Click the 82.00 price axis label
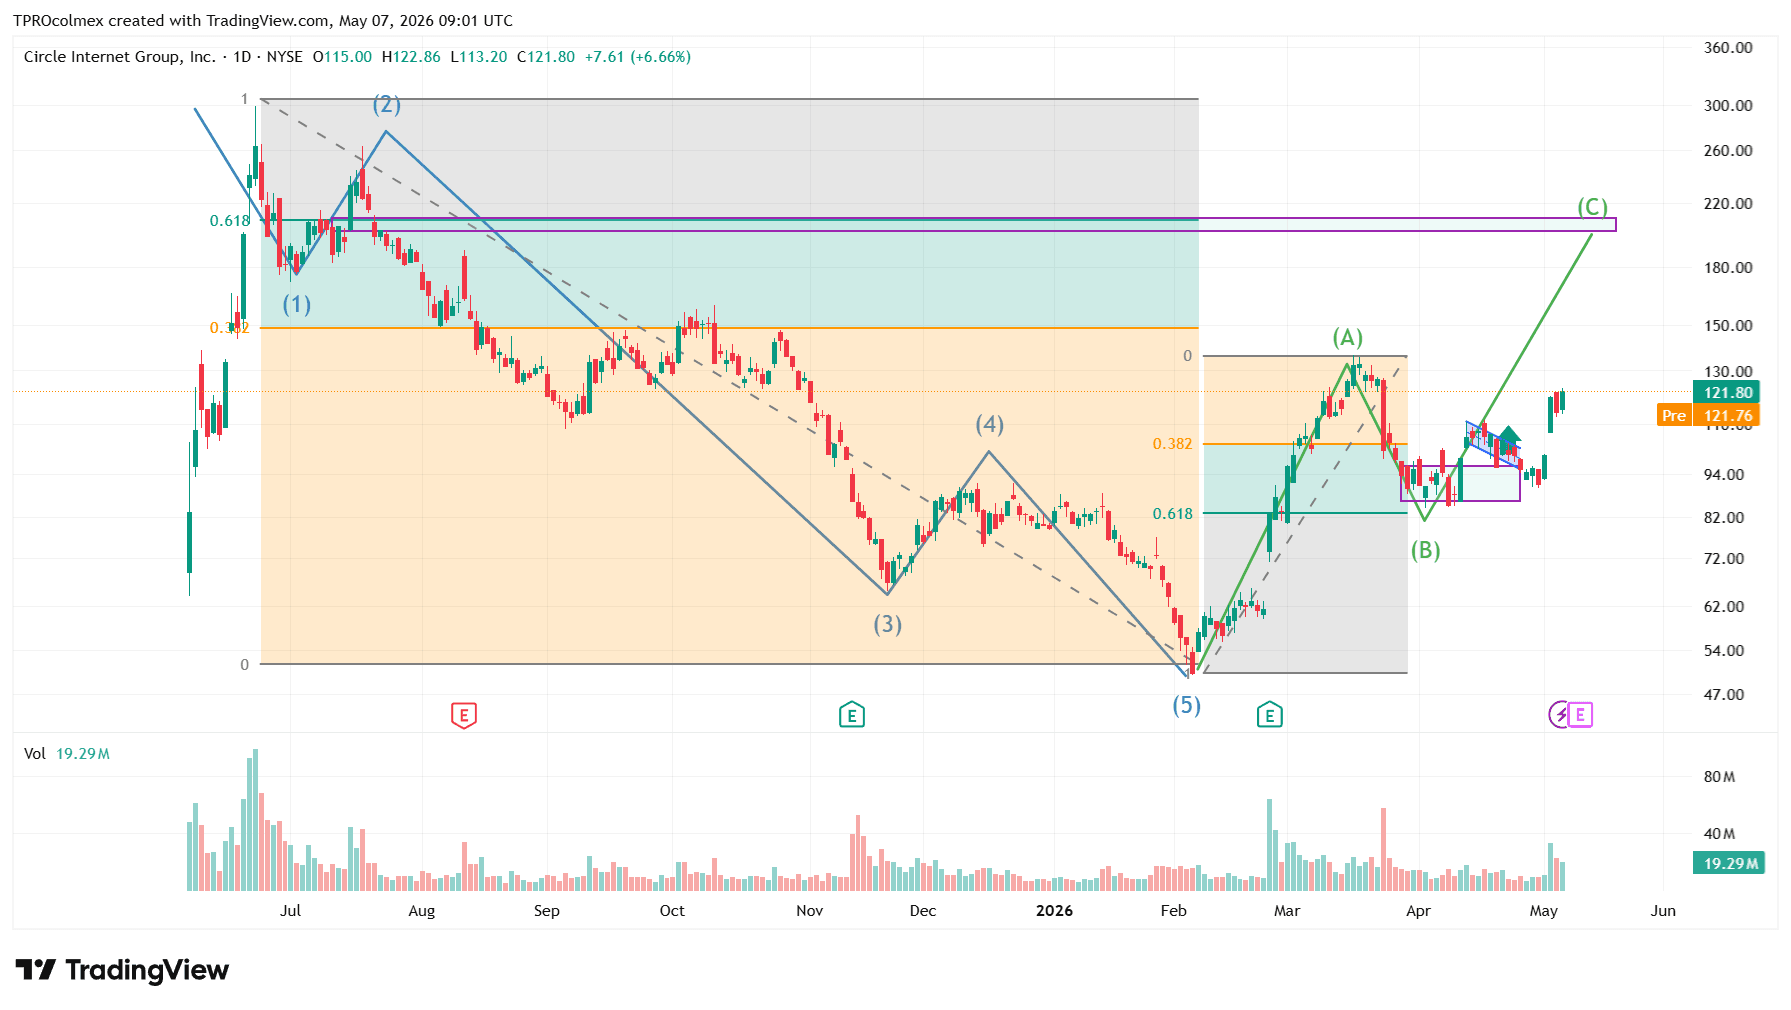Image resolution: width=1791 pixels, height=1010 pixels. click(1724, 518)
